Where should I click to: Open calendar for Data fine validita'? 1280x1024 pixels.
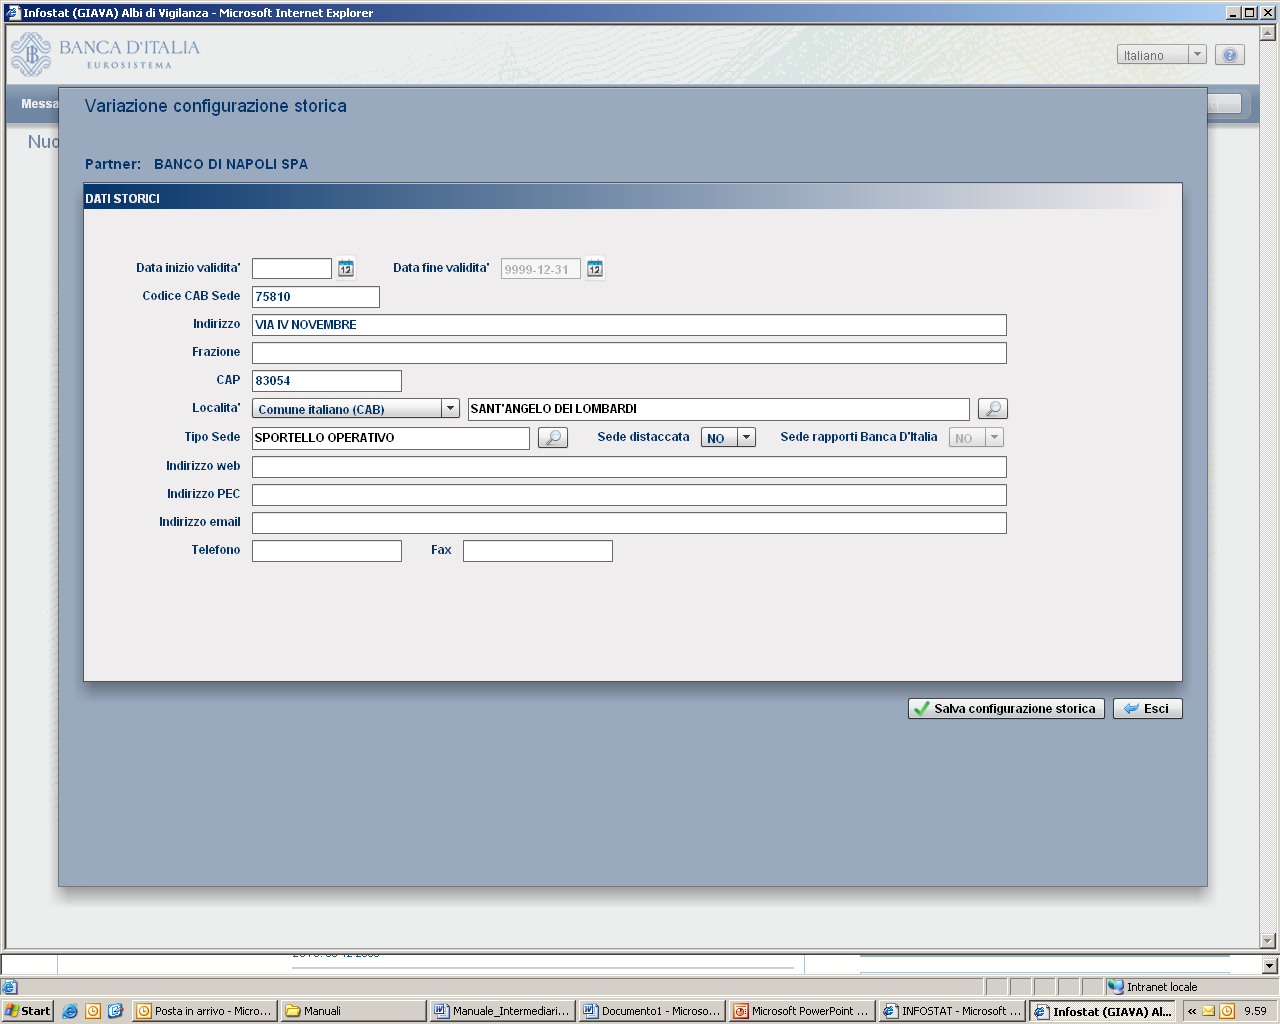[x=595, y=268]
